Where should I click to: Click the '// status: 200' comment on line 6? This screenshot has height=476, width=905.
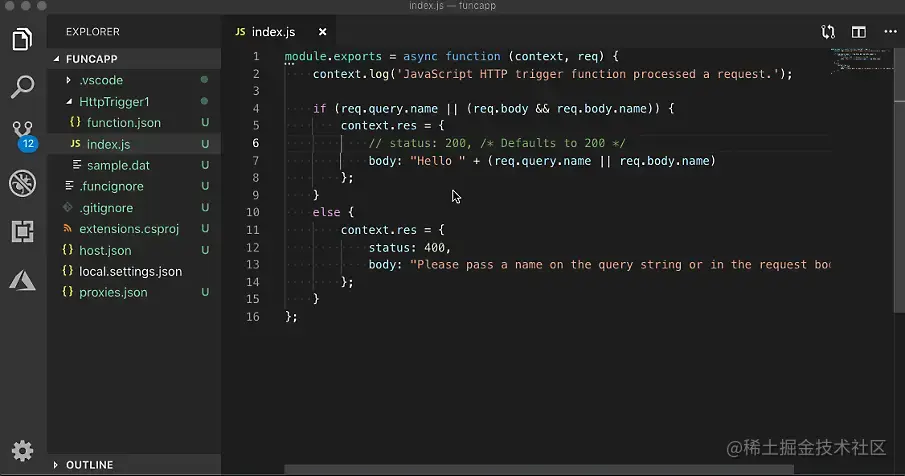pyautogui.click(x=420, y=143)
